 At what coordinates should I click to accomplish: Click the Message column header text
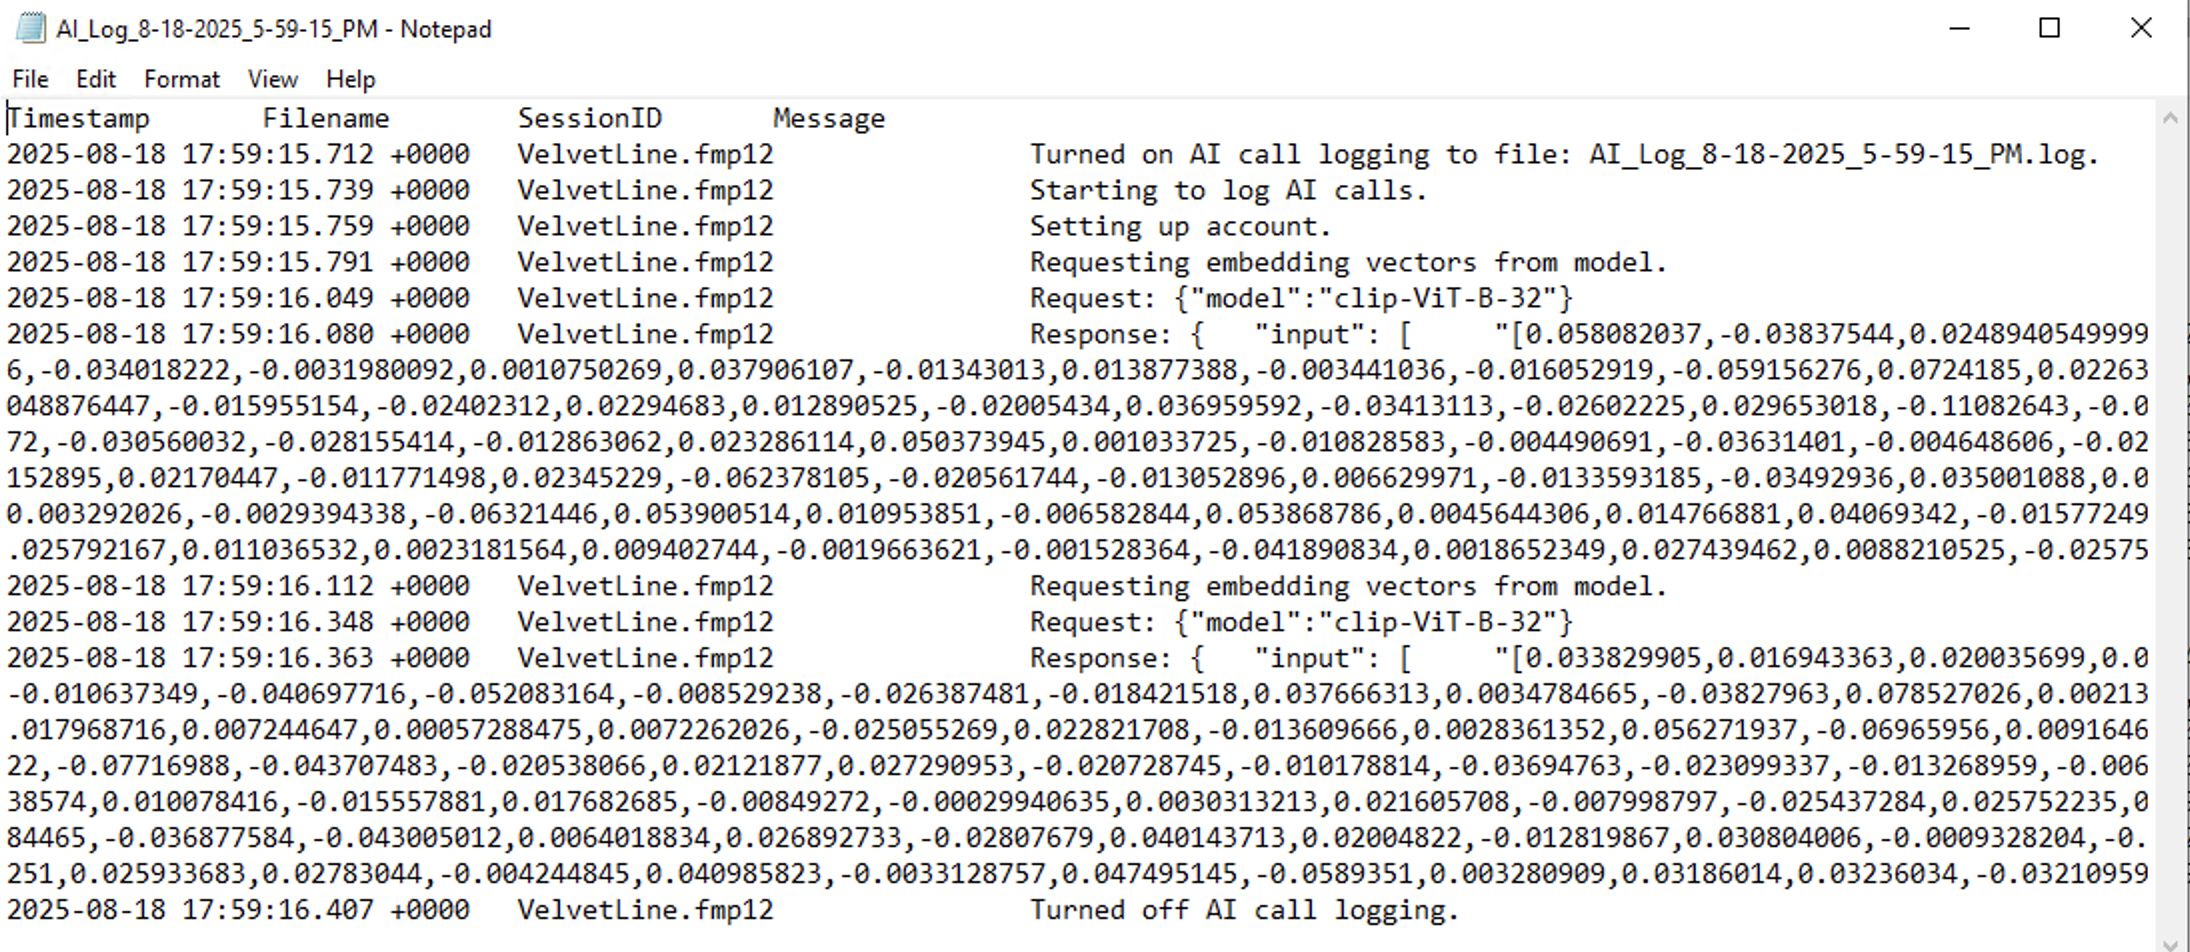pos(828,119)
